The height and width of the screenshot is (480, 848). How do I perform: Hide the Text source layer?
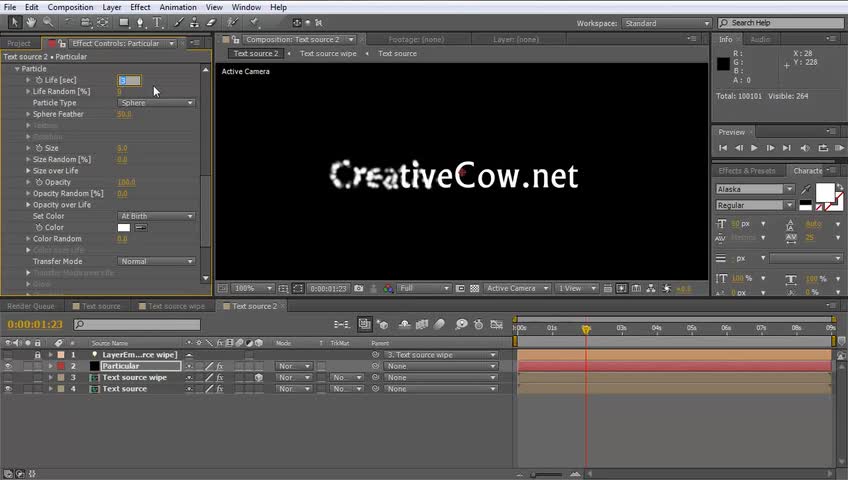pos(8,389)
